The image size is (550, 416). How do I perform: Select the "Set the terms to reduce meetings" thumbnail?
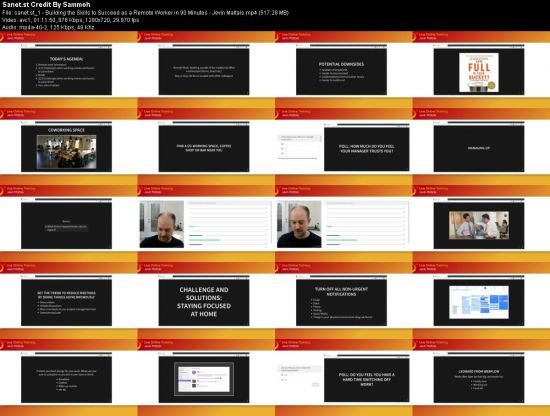[66, 302]
